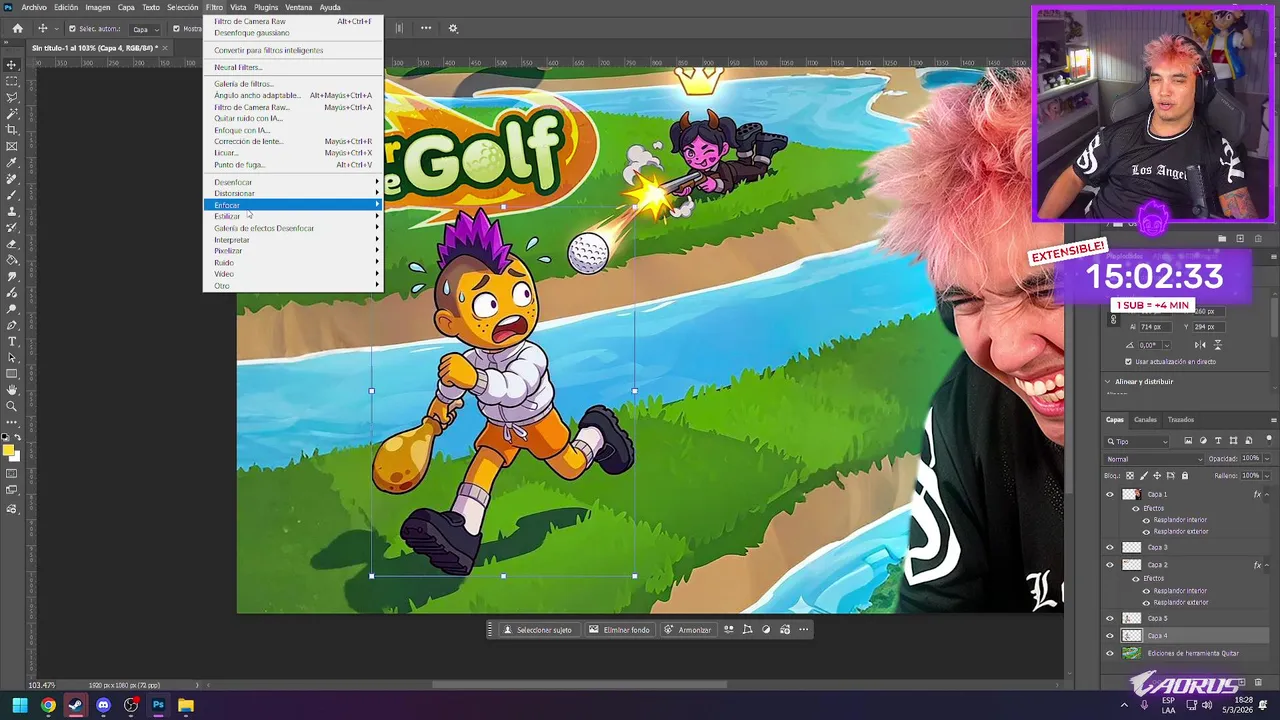This screenshot has height=720, width=1280.
Task: Filter layers by text type icon
Action: (1219, 441)
